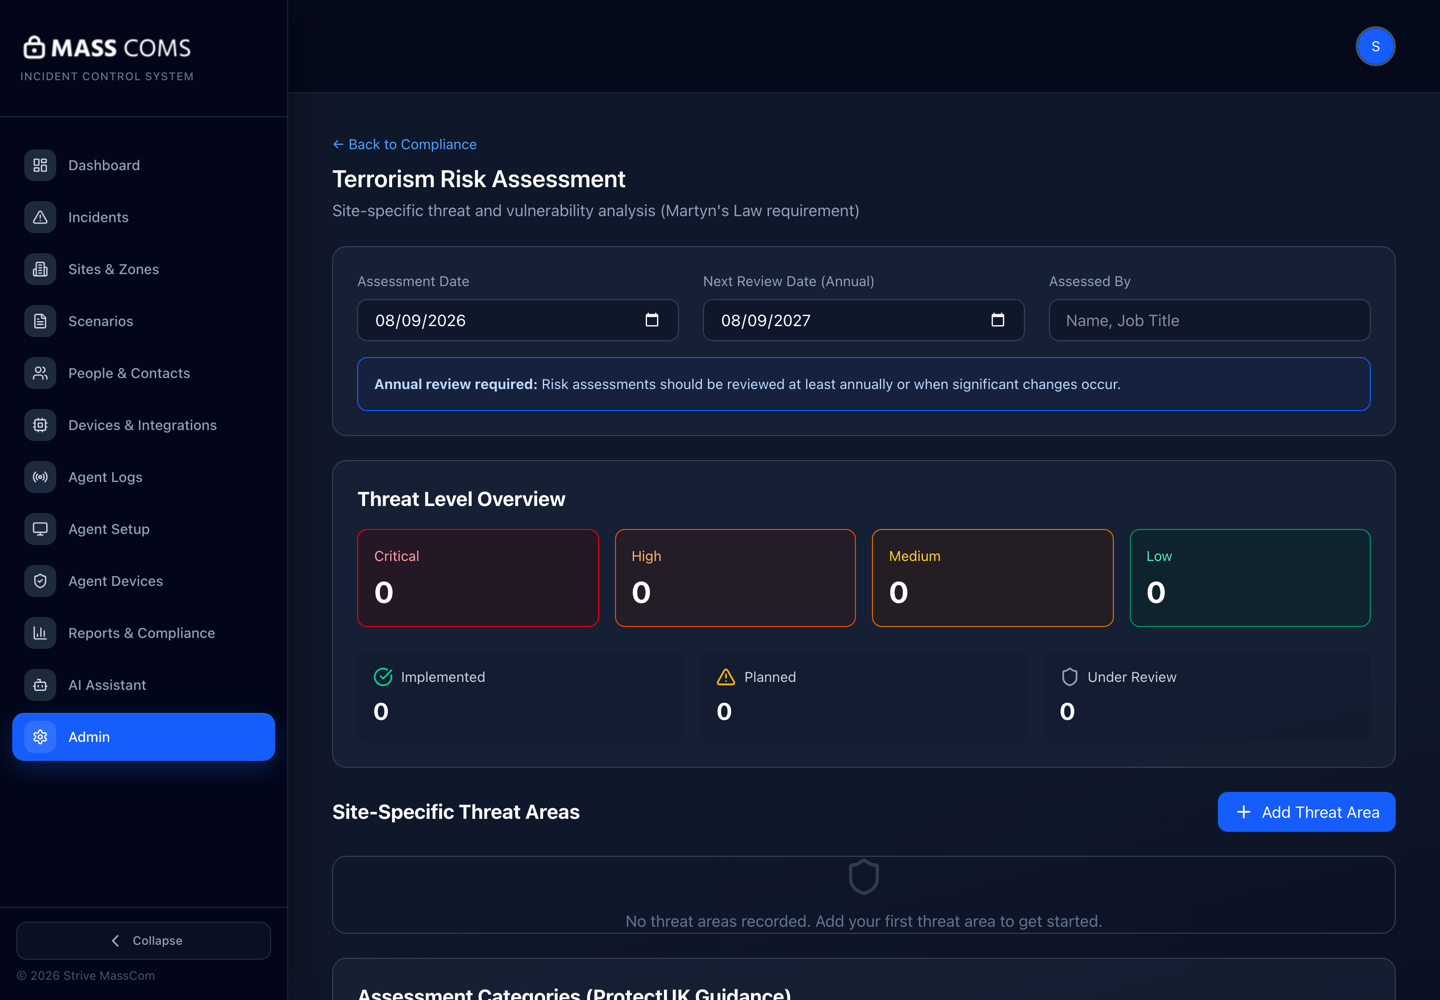Select the High threat level card
The width and height of the screenshot is (1440, 1000).
click(735, 578)
